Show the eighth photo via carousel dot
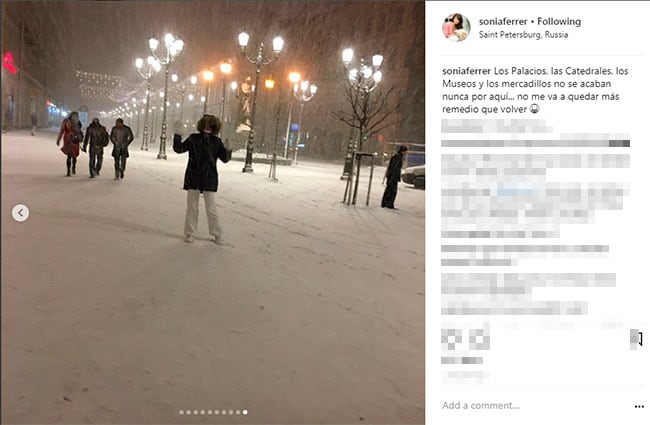 pos(231,412)
